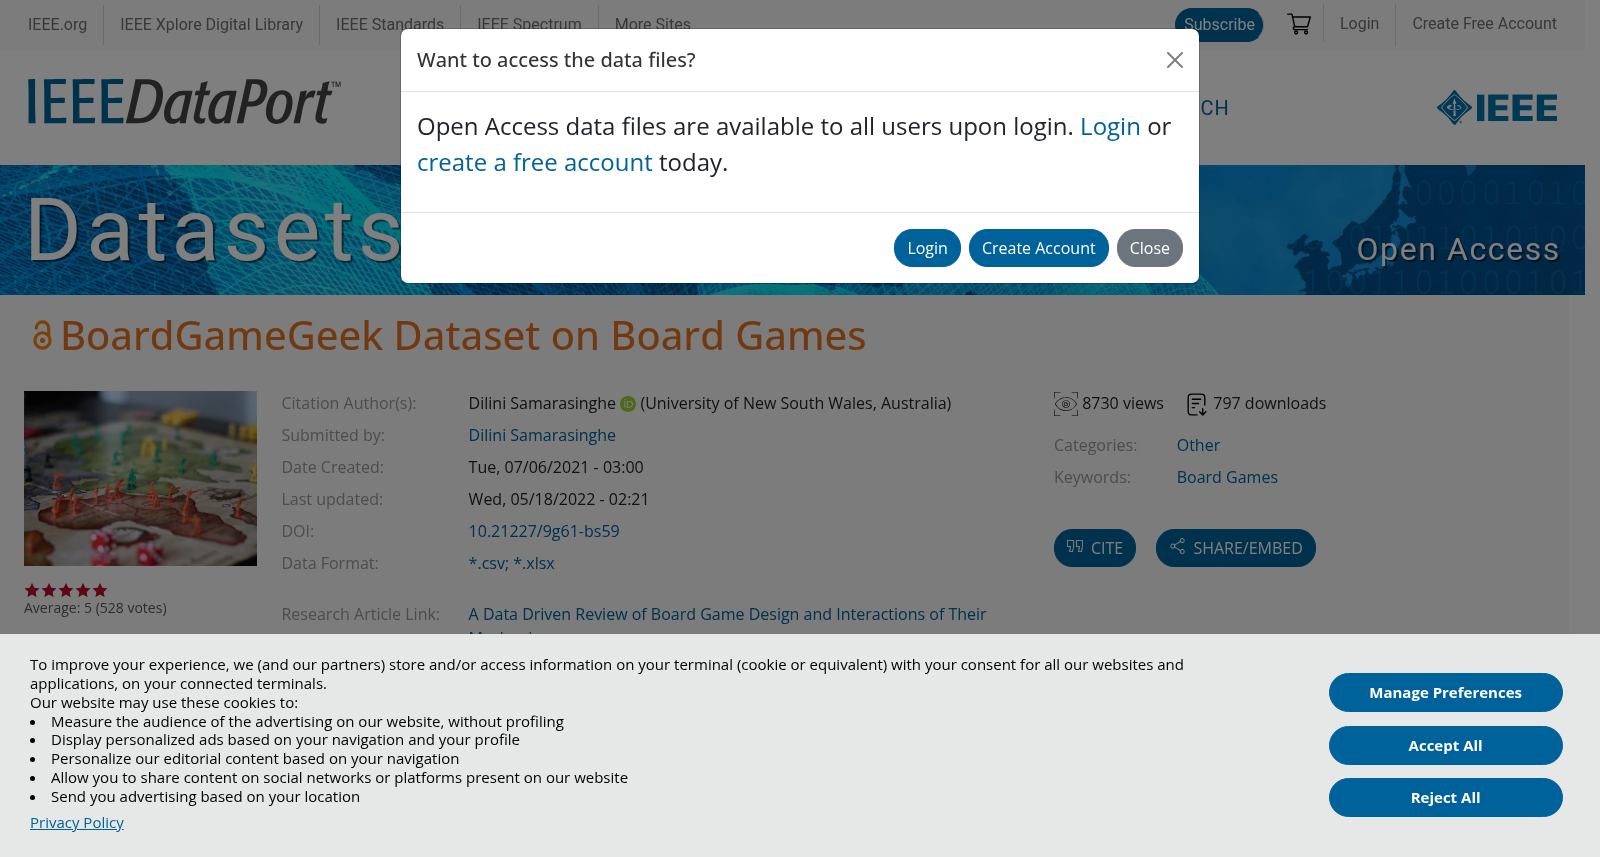
Task: Accept All cookies
Action: [1446, 746]
